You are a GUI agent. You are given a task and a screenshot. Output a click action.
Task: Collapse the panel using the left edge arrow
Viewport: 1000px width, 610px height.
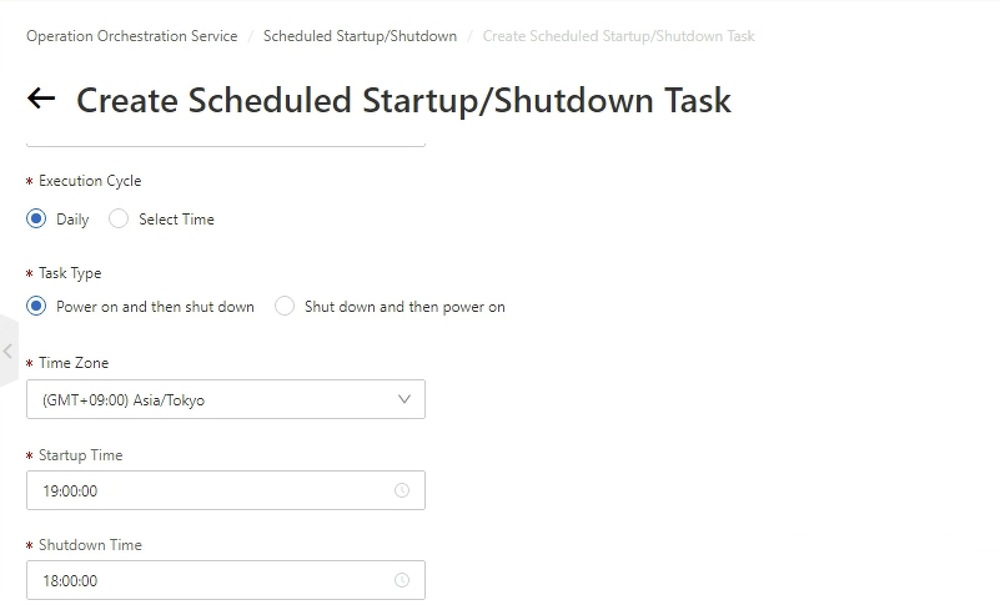point(8,351)
